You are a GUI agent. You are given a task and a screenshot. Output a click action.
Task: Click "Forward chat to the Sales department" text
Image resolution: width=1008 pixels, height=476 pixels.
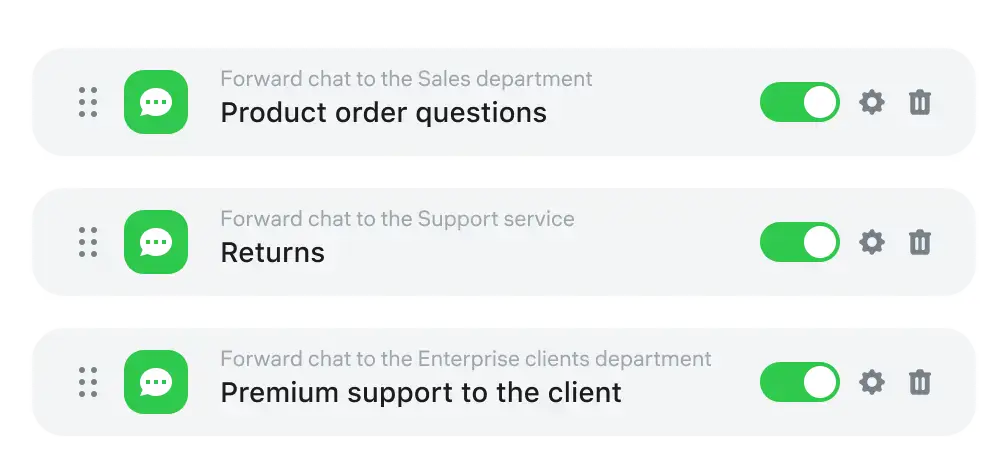(406, 79)
